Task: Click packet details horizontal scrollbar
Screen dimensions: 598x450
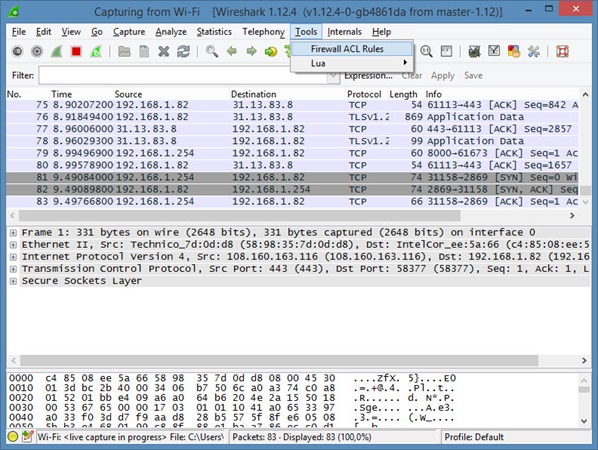Action: pyautogui.click(x=279, y=360)
